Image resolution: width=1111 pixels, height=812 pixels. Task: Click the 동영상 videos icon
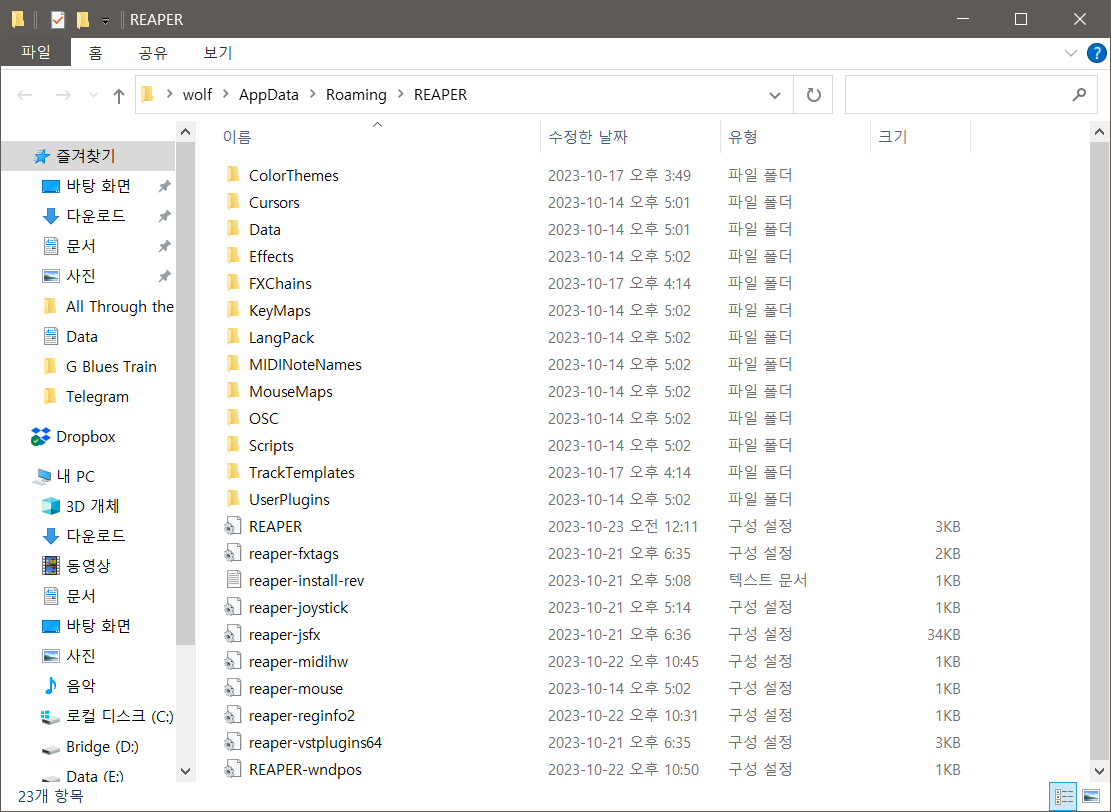pos(51,565)
